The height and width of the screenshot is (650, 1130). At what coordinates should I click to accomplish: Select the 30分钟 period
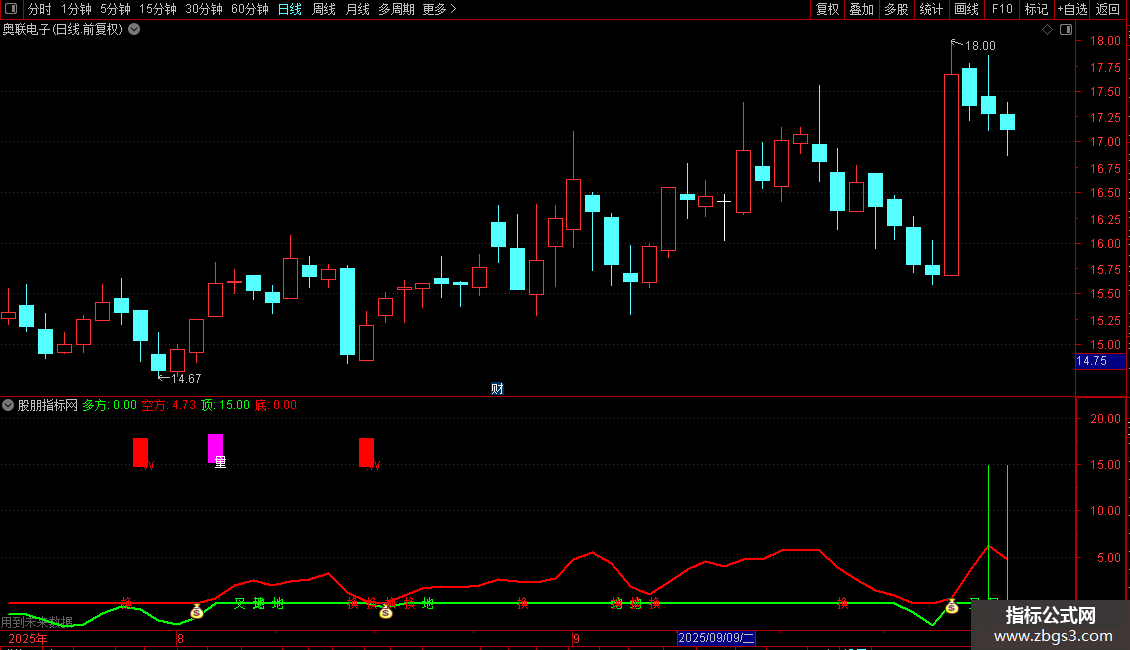click(x=204, y=9)
